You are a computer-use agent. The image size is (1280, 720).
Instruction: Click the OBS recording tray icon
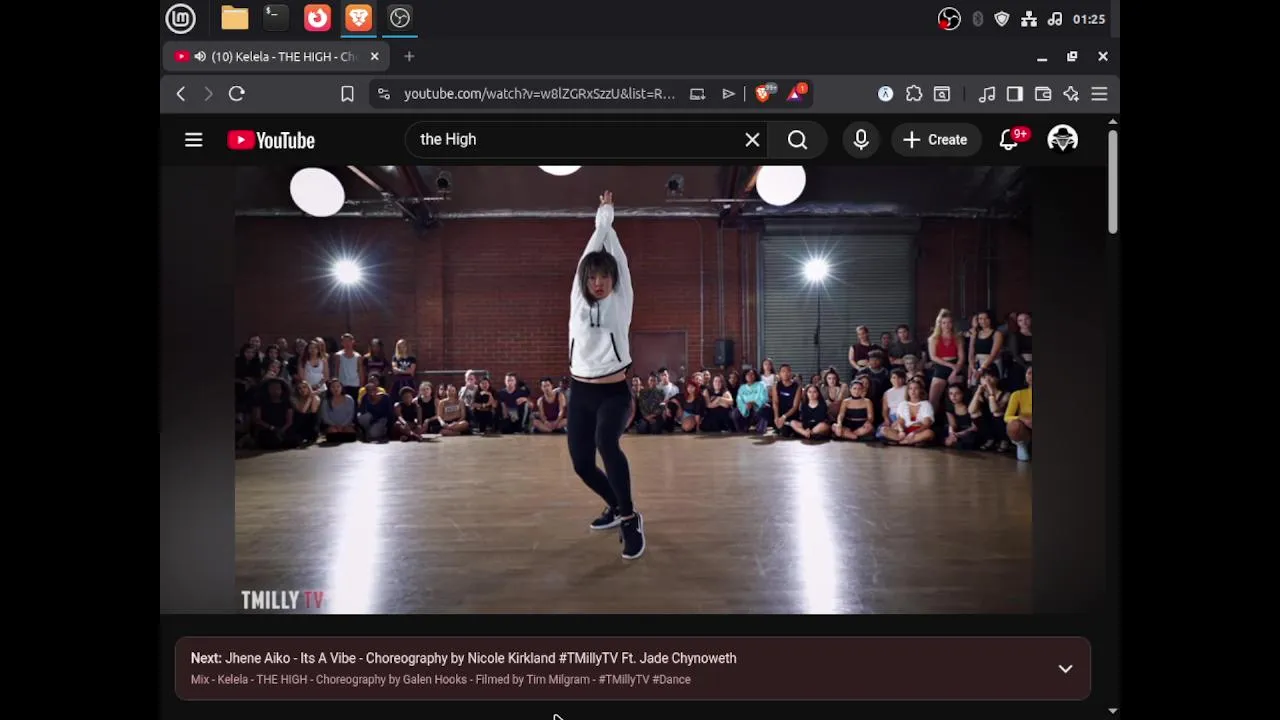point(949,19)
